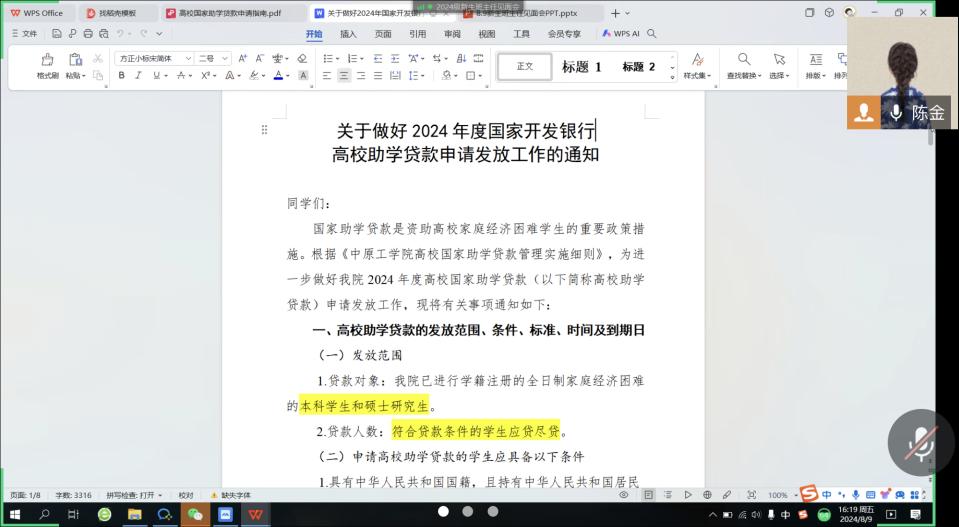Click the search magnifier next to WPS AI
Viewport: 959px width, 527px height.
pos(652,33)
